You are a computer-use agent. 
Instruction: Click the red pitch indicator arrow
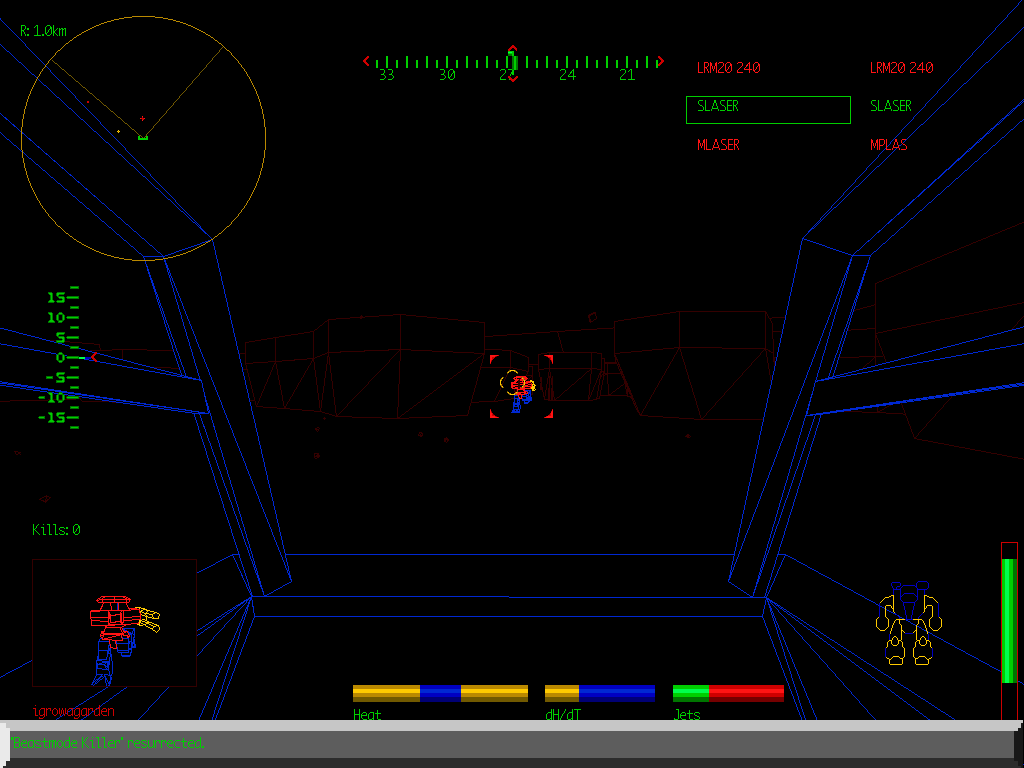click(94, 357)
